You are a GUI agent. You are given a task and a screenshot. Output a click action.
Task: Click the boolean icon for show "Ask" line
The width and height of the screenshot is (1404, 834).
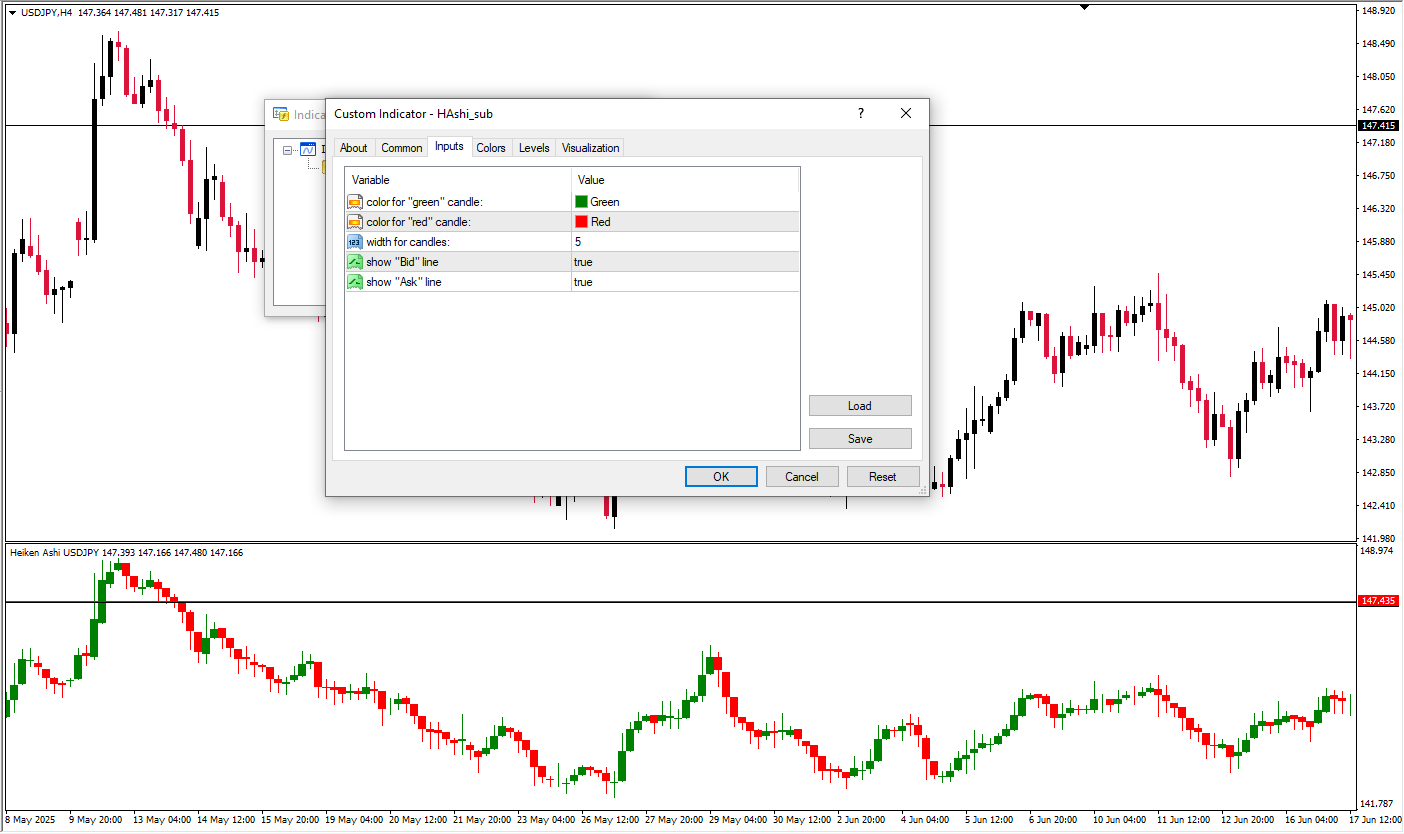coord(355,282)
